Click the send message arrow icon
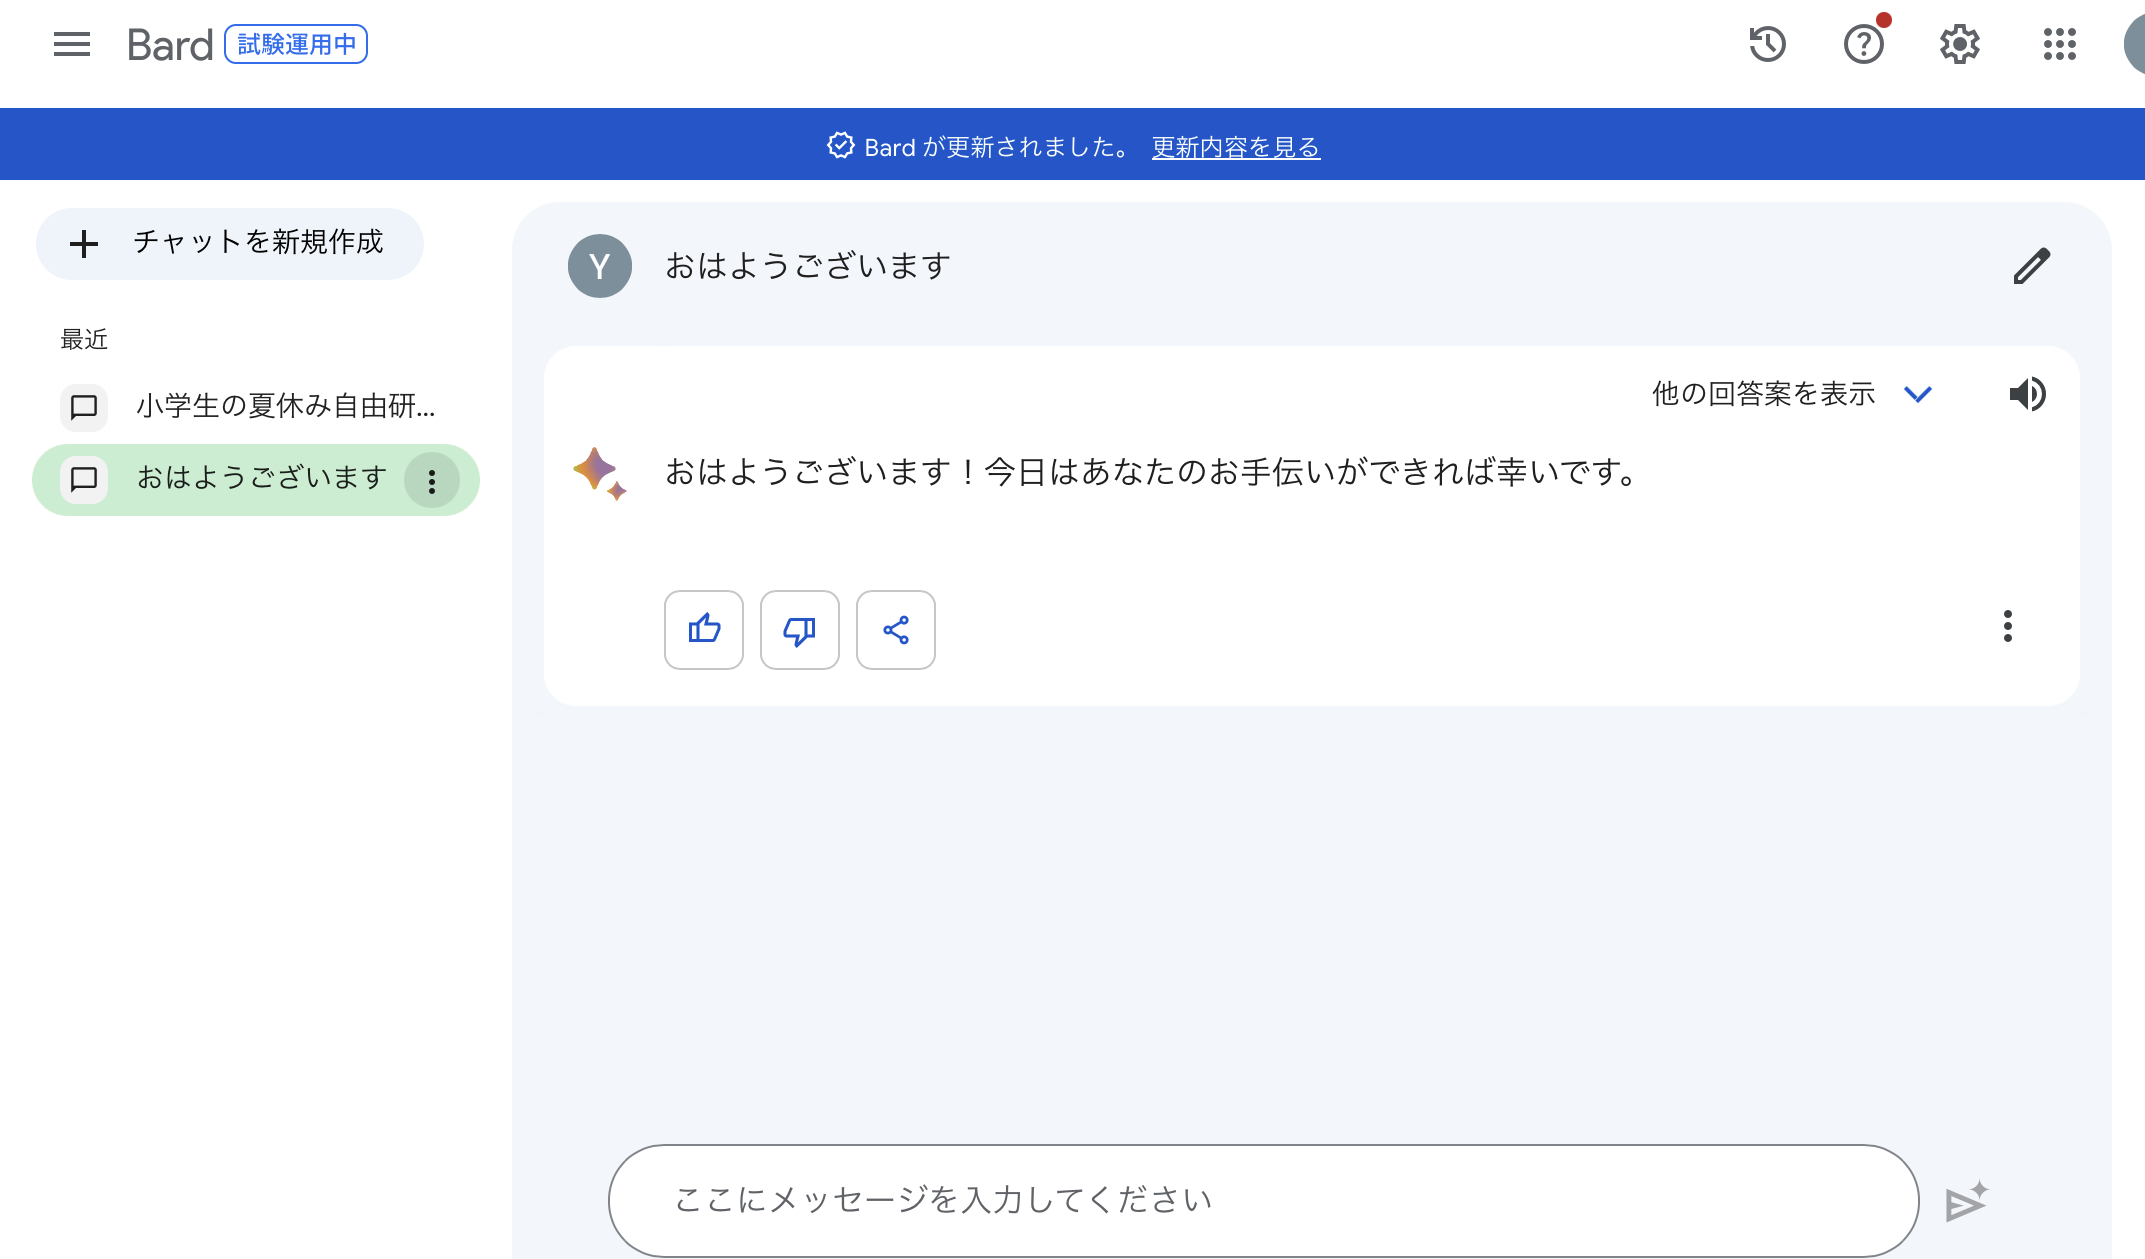 [x=1966, y=1202]
